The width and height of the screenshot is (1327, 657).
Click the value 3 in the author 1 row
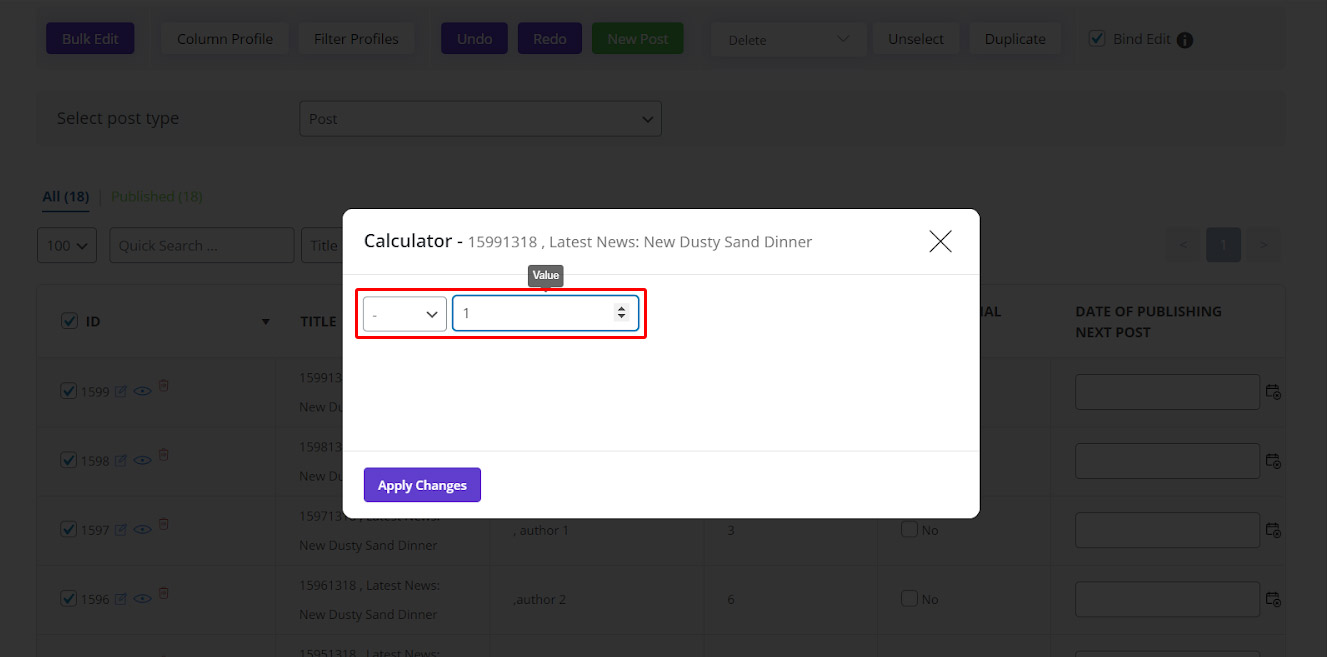(731, 530)
